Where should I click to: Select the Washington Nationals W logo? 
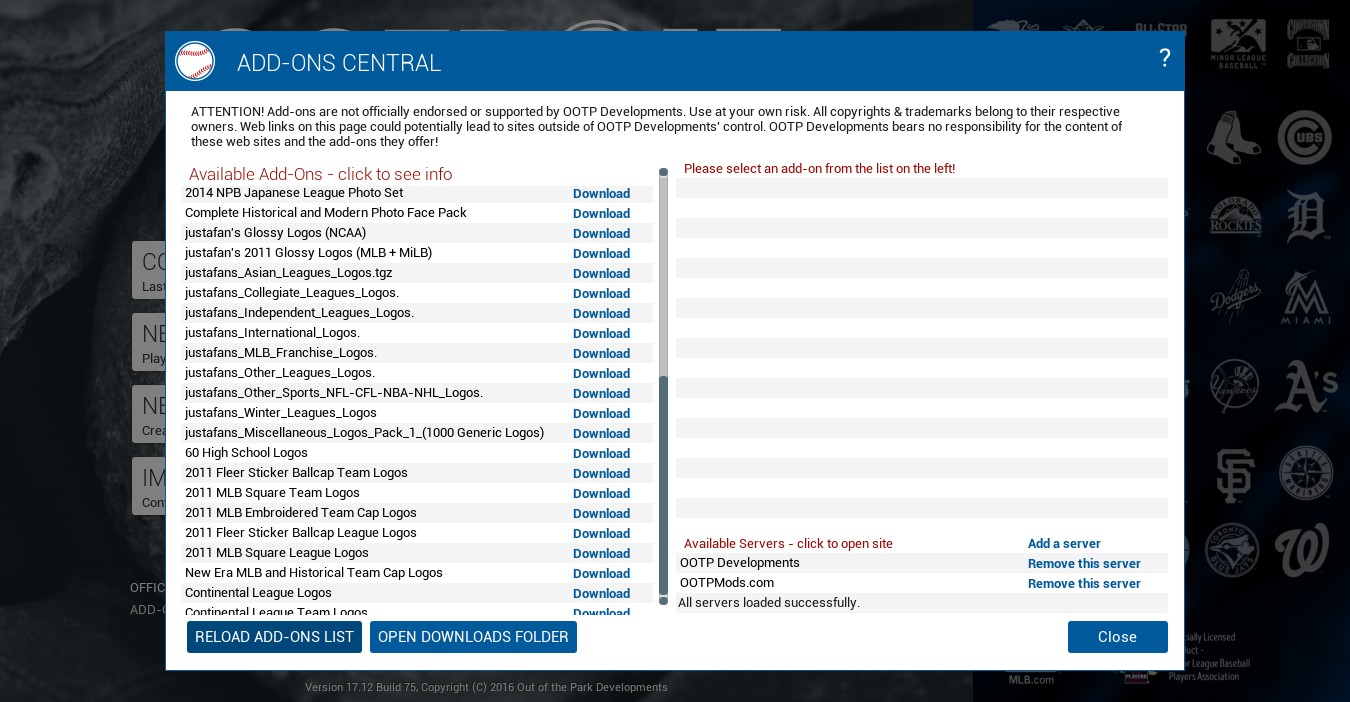pyautogui.click(x=1305, y=551)
